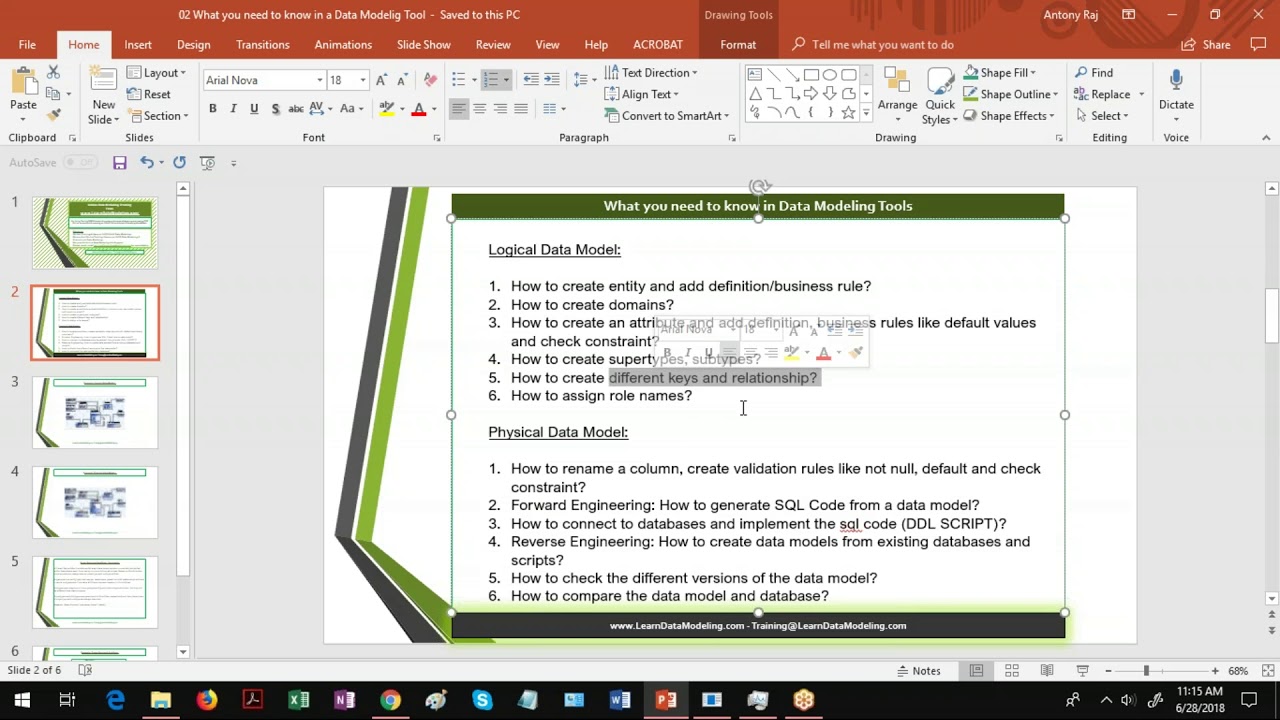Click the Redo arrow icon
Viewport: 1280px width, 720px height.
pyautogui.click(x=179, y=162)
